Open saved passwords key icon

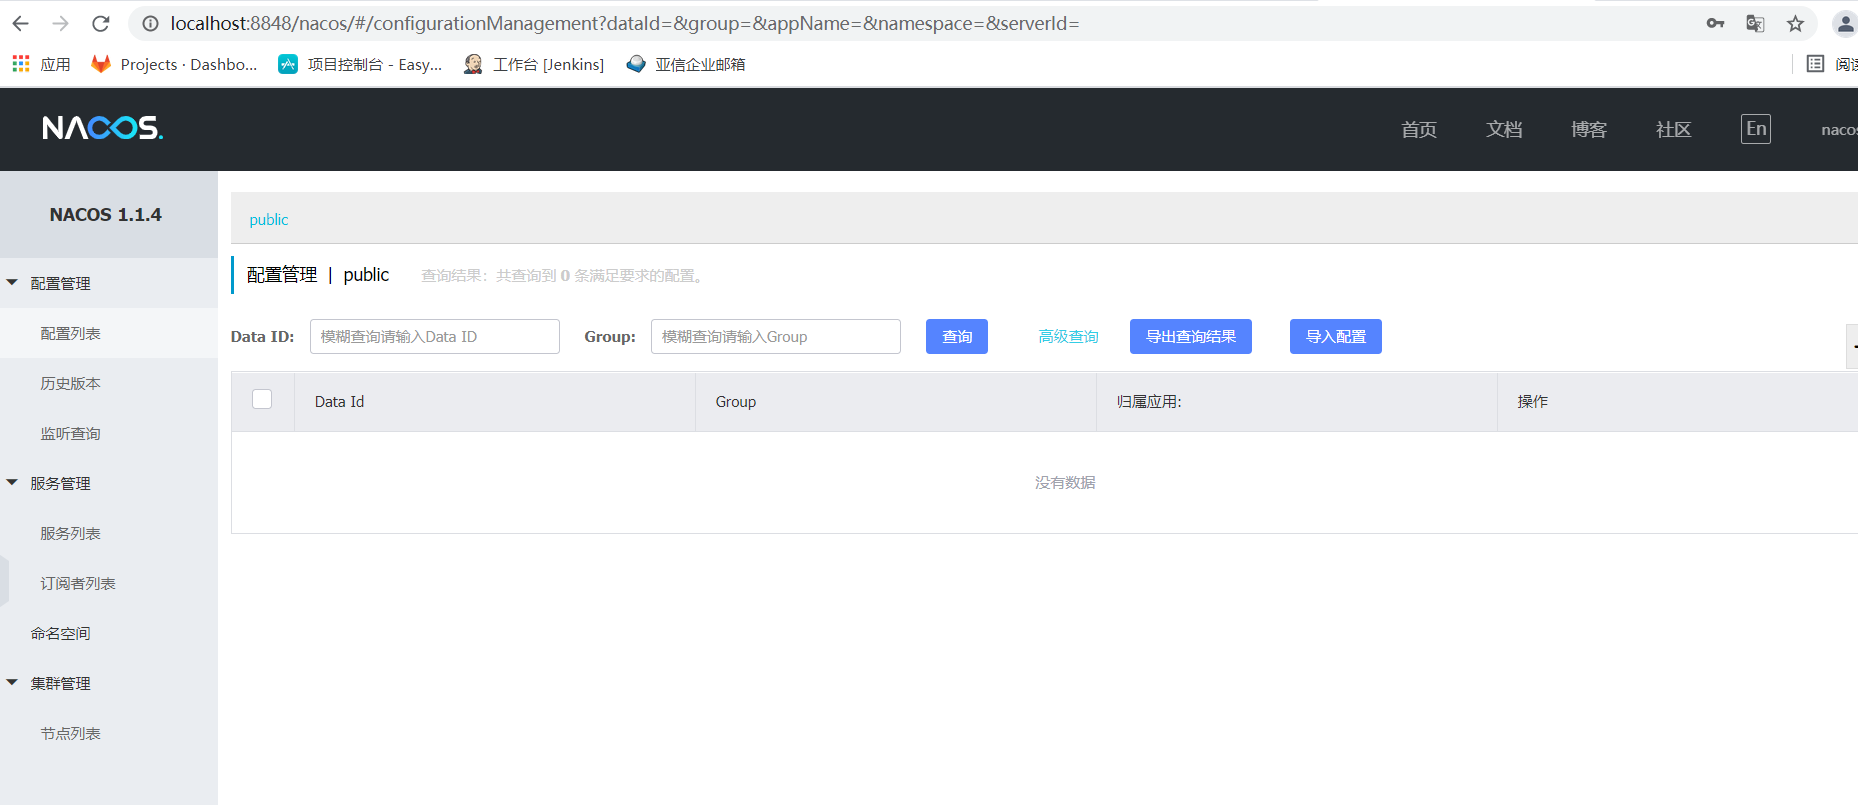(x=1716, y=23)
